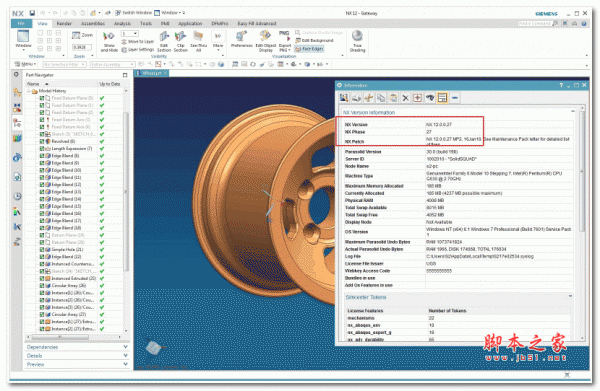Open the No Selection Filter dropdown
This screenshot has height=391, width=600.
[64, 64]
